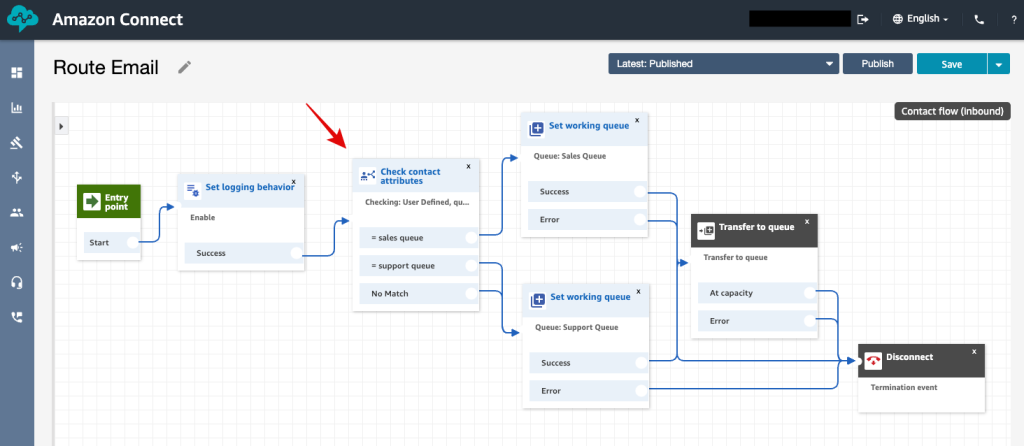This screenshot has width=1024, height=446.
Task: Click the megaphone sidebar icon
Action: (17, 247)
